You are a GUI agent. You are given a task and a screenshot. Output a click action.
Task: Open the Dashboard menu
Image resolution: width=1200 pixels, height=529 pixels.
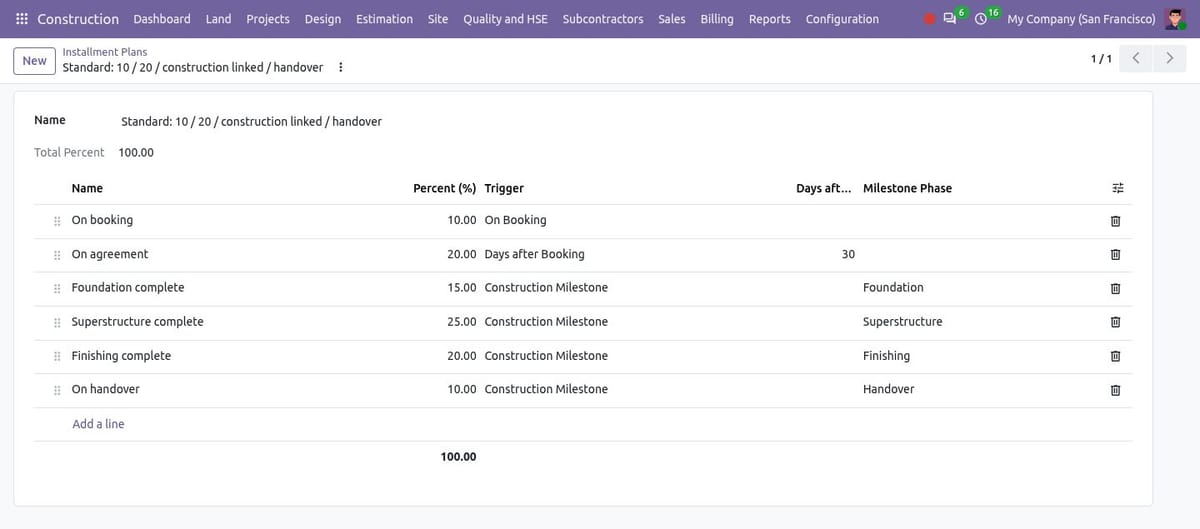(x=162, y=19)
